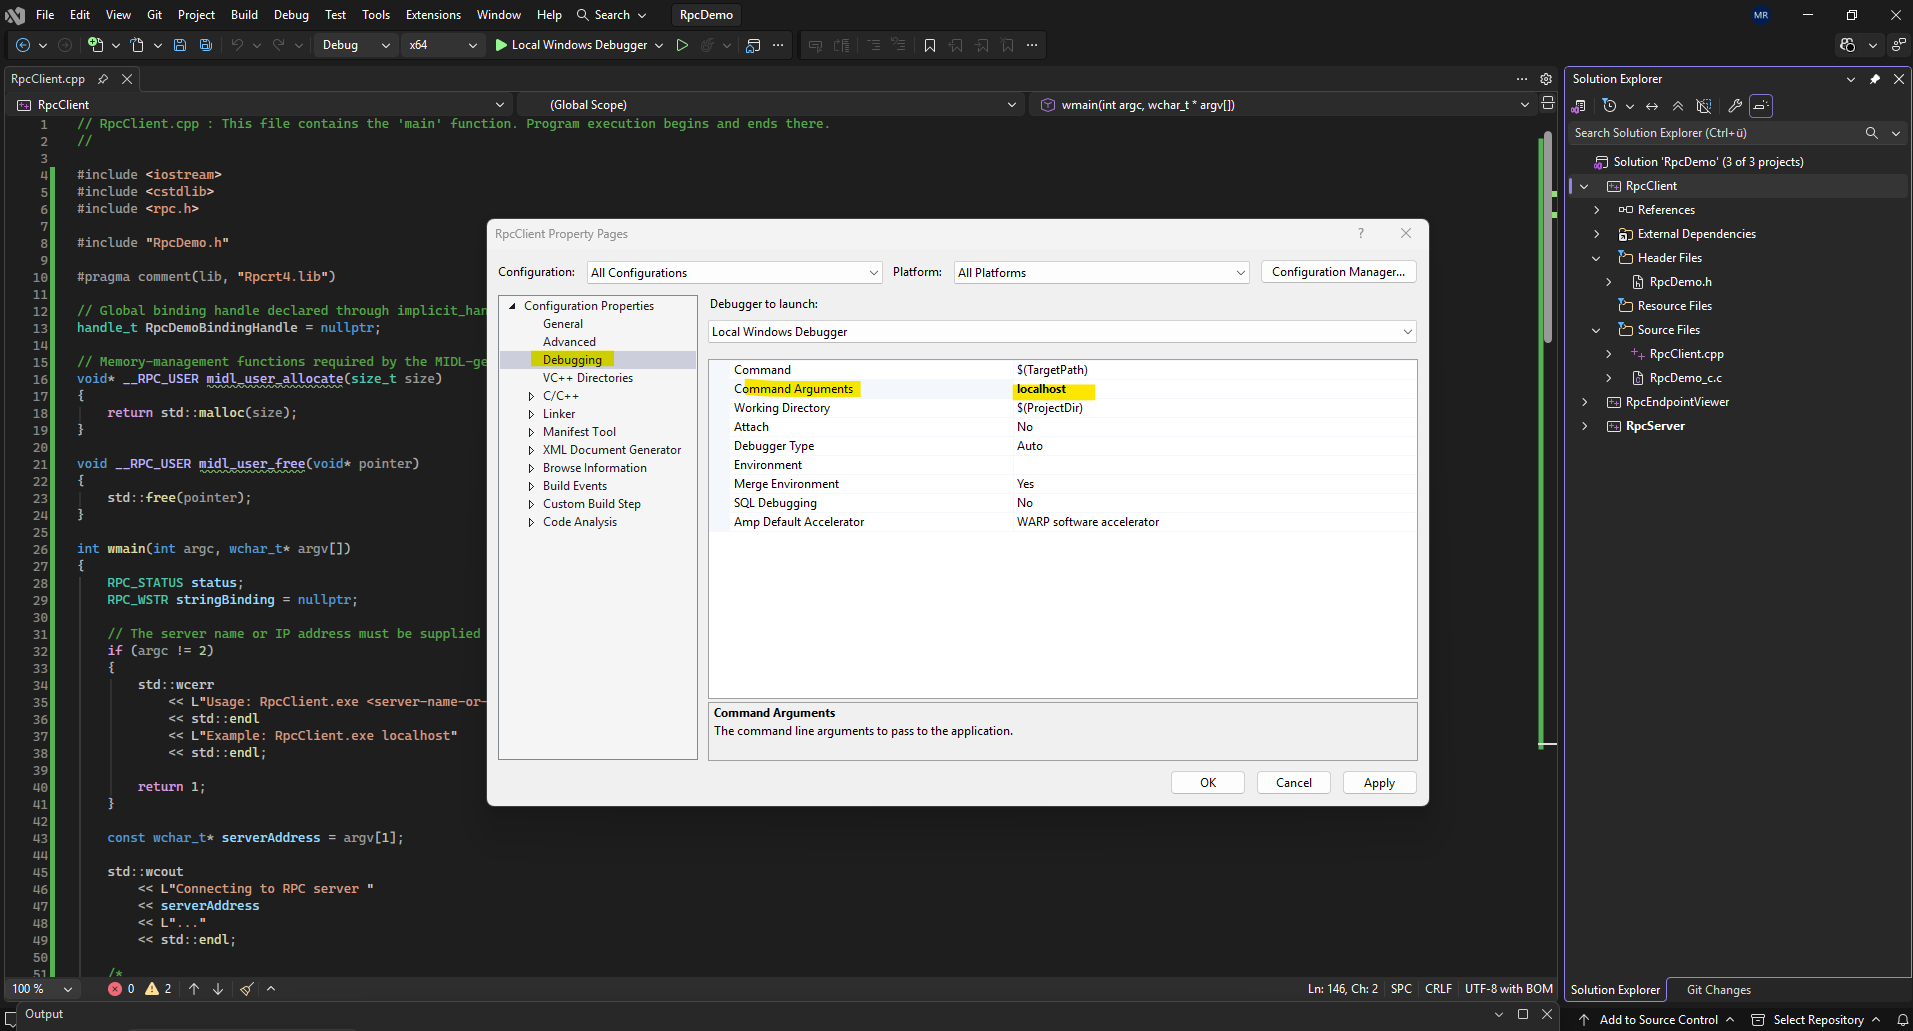Click the Hot Reload flame icon
The height and width of the screenshot is (1031, 1913).
click(x=707, y=45)
